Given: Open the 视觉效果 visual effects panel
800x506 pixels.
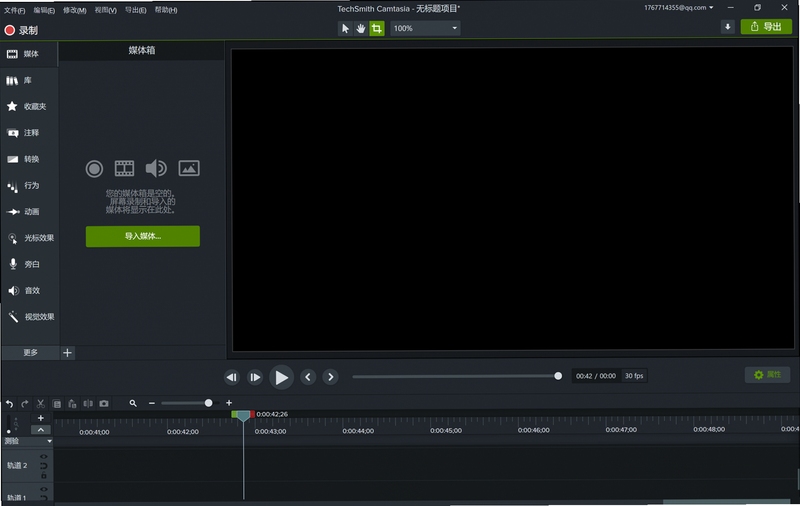Looking at the screenshot, I should 29,317.
